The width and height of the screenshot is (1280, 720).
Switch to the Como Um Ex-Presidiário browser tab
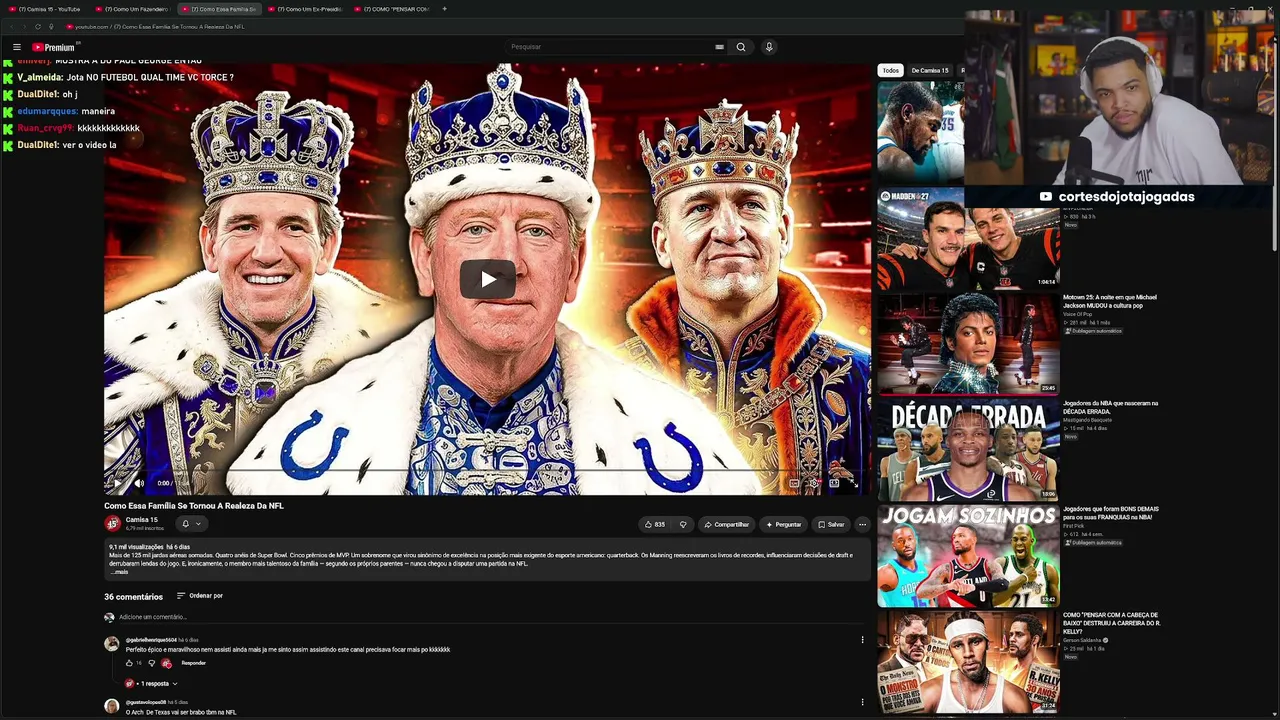(x=305, y=9)
